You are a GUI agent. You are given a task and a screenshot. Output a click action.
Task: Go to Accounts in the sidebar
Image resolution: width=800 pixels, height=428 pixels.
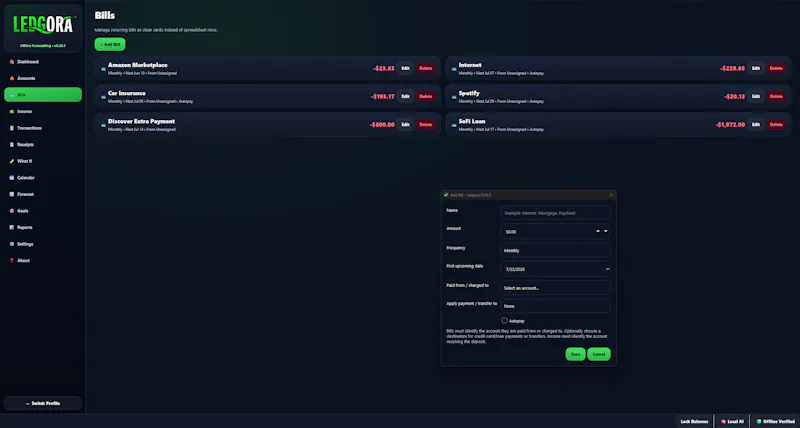[x=43, y=78]
